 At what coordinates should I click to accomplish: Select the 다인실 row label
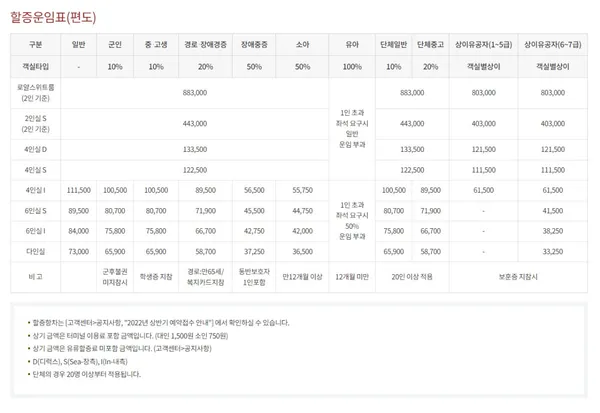click(36, 251)
